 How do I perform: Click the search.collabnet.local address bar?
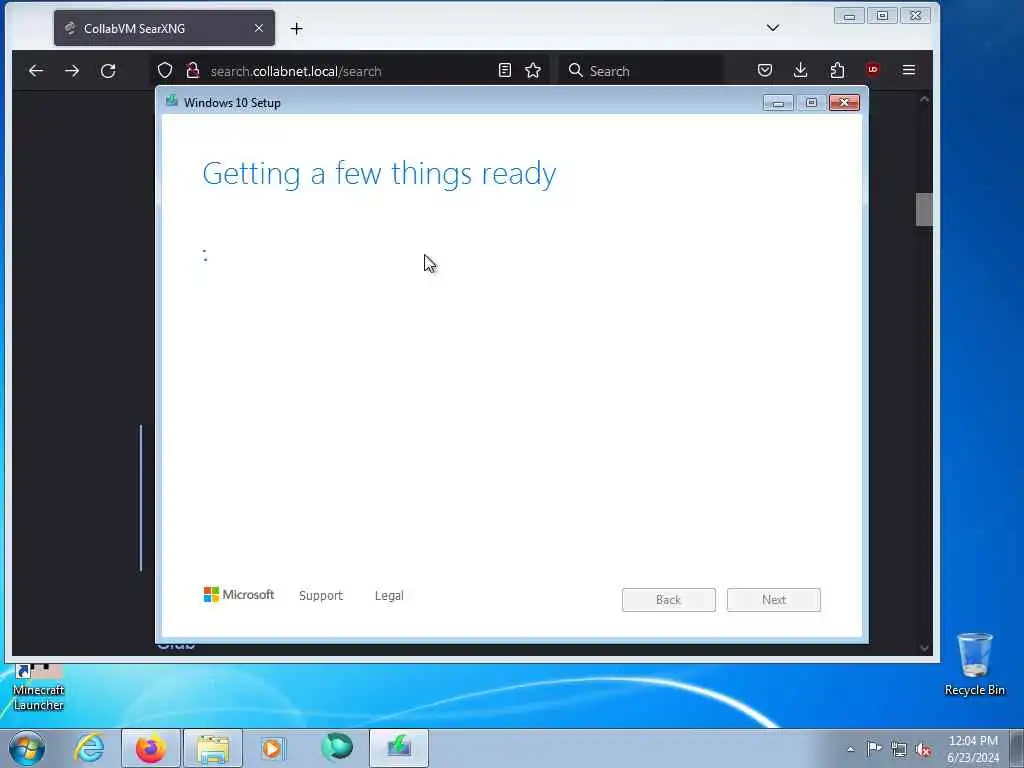point(349,71)
